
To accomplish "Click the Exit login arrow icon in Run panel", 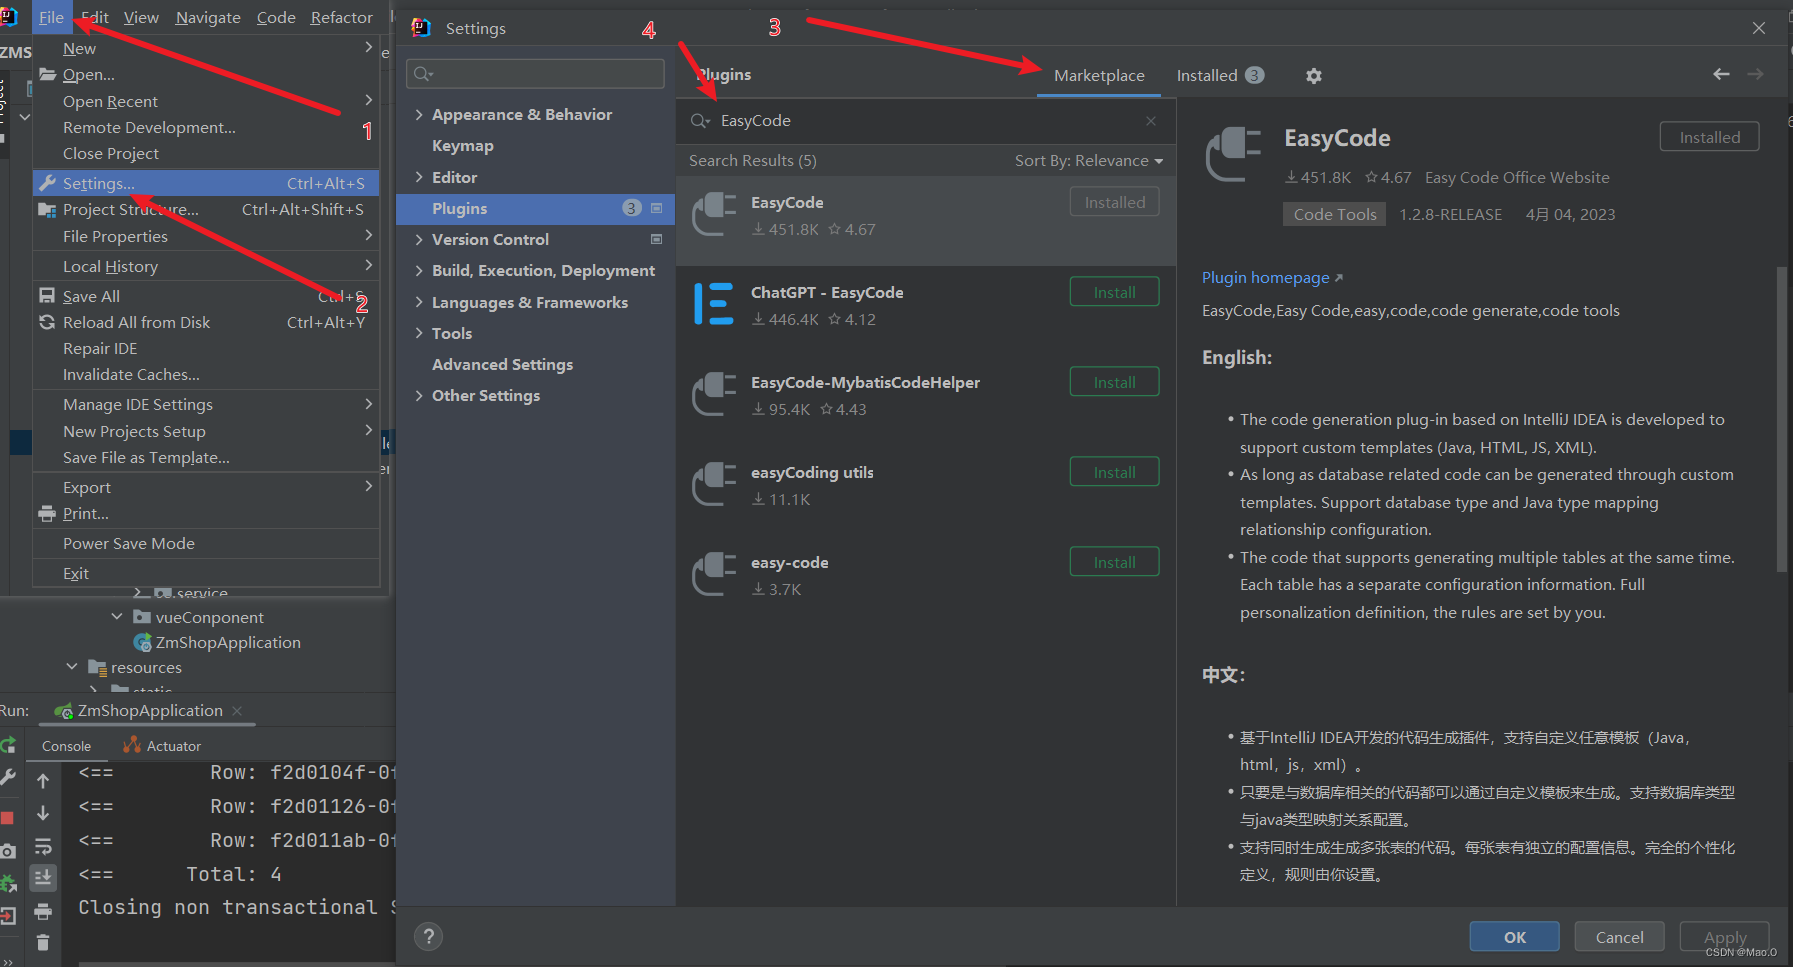I will (x=8, y=915).
